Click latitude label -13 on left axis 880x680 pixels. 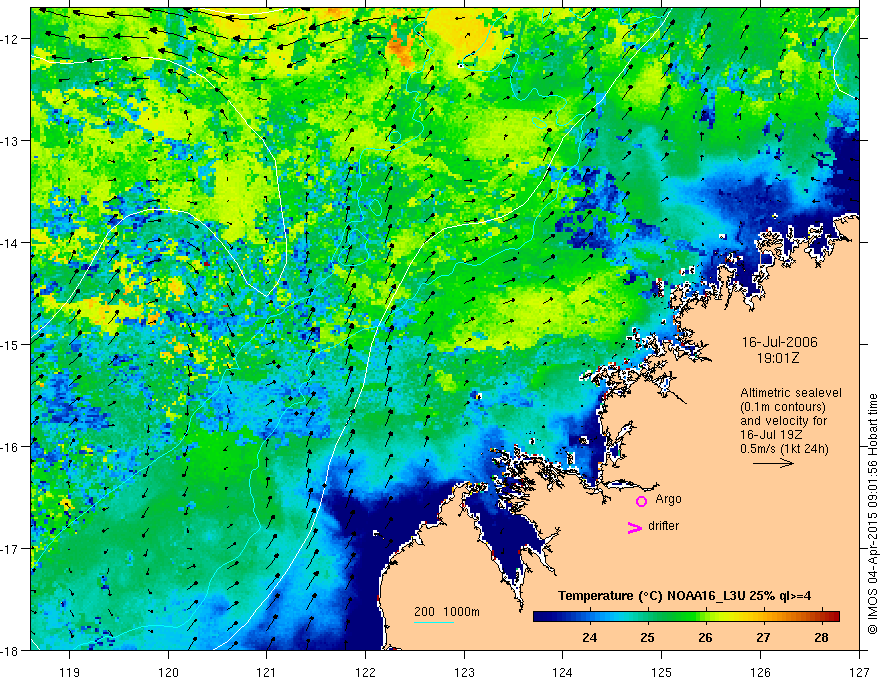tap(11, 141)
